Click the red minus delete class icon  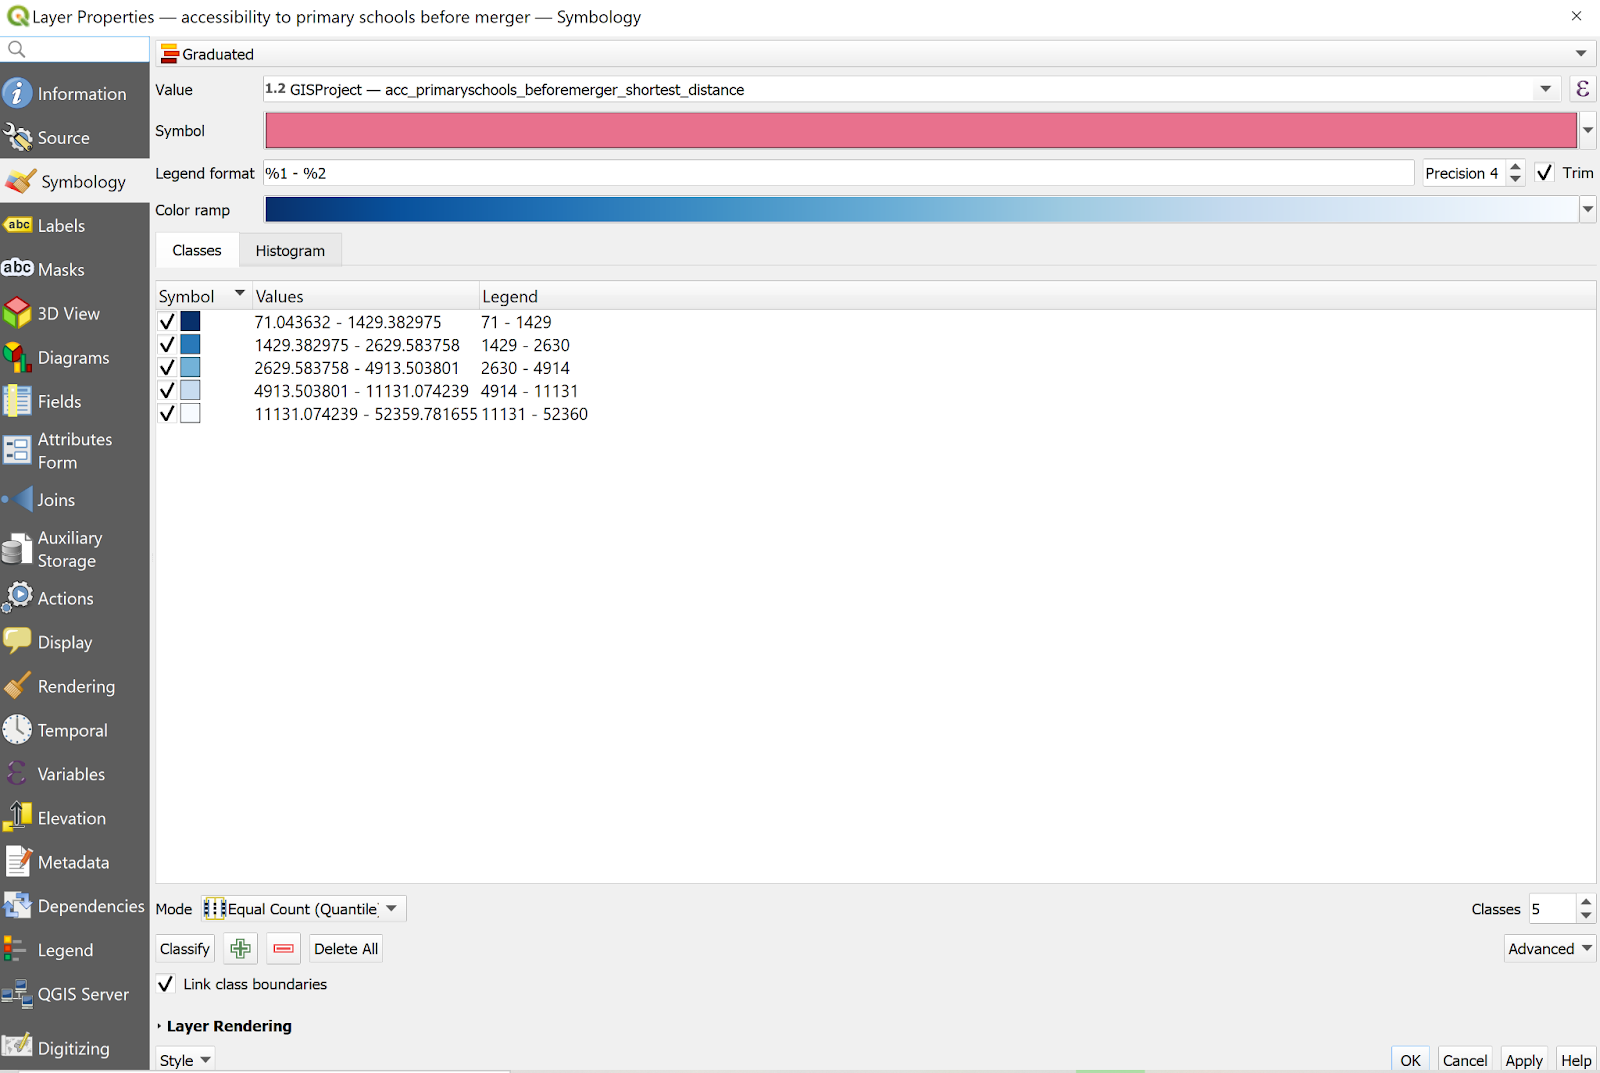tap(284, 948)
